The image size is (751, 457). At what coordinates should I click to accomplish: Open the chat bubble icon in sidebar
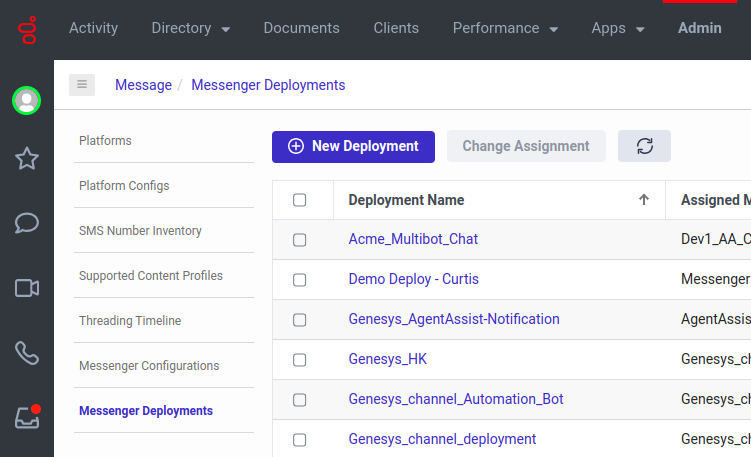tap(26, 223)
